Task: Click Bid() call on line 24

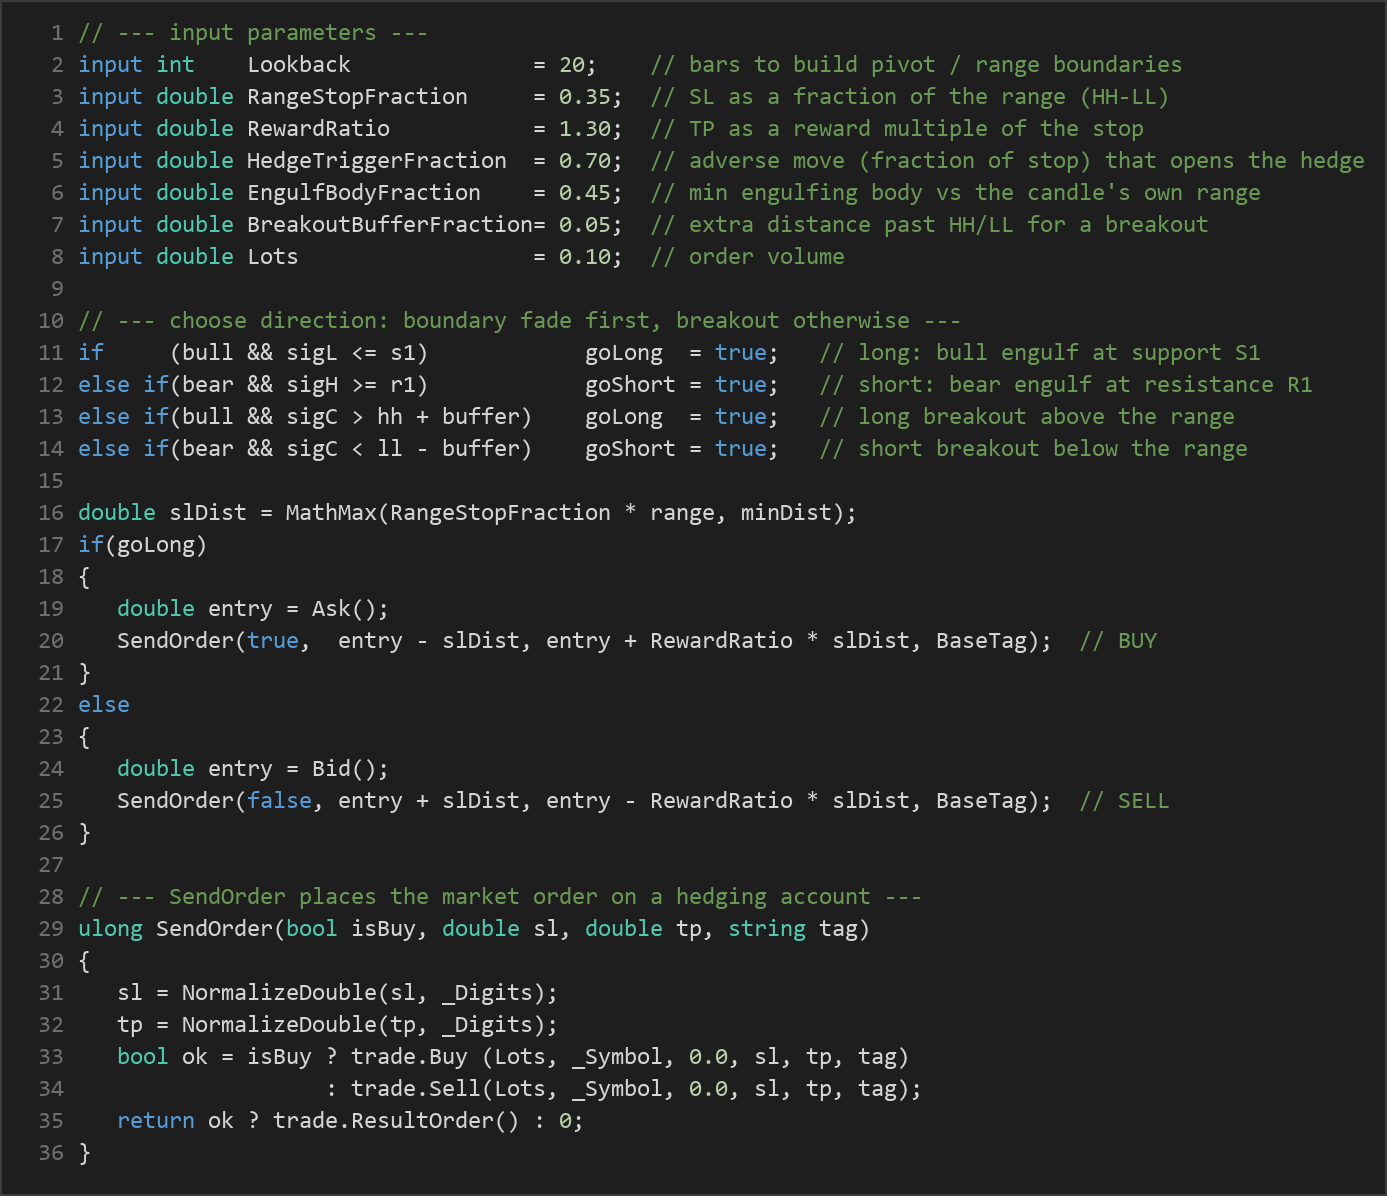Action: coord(345,769)
